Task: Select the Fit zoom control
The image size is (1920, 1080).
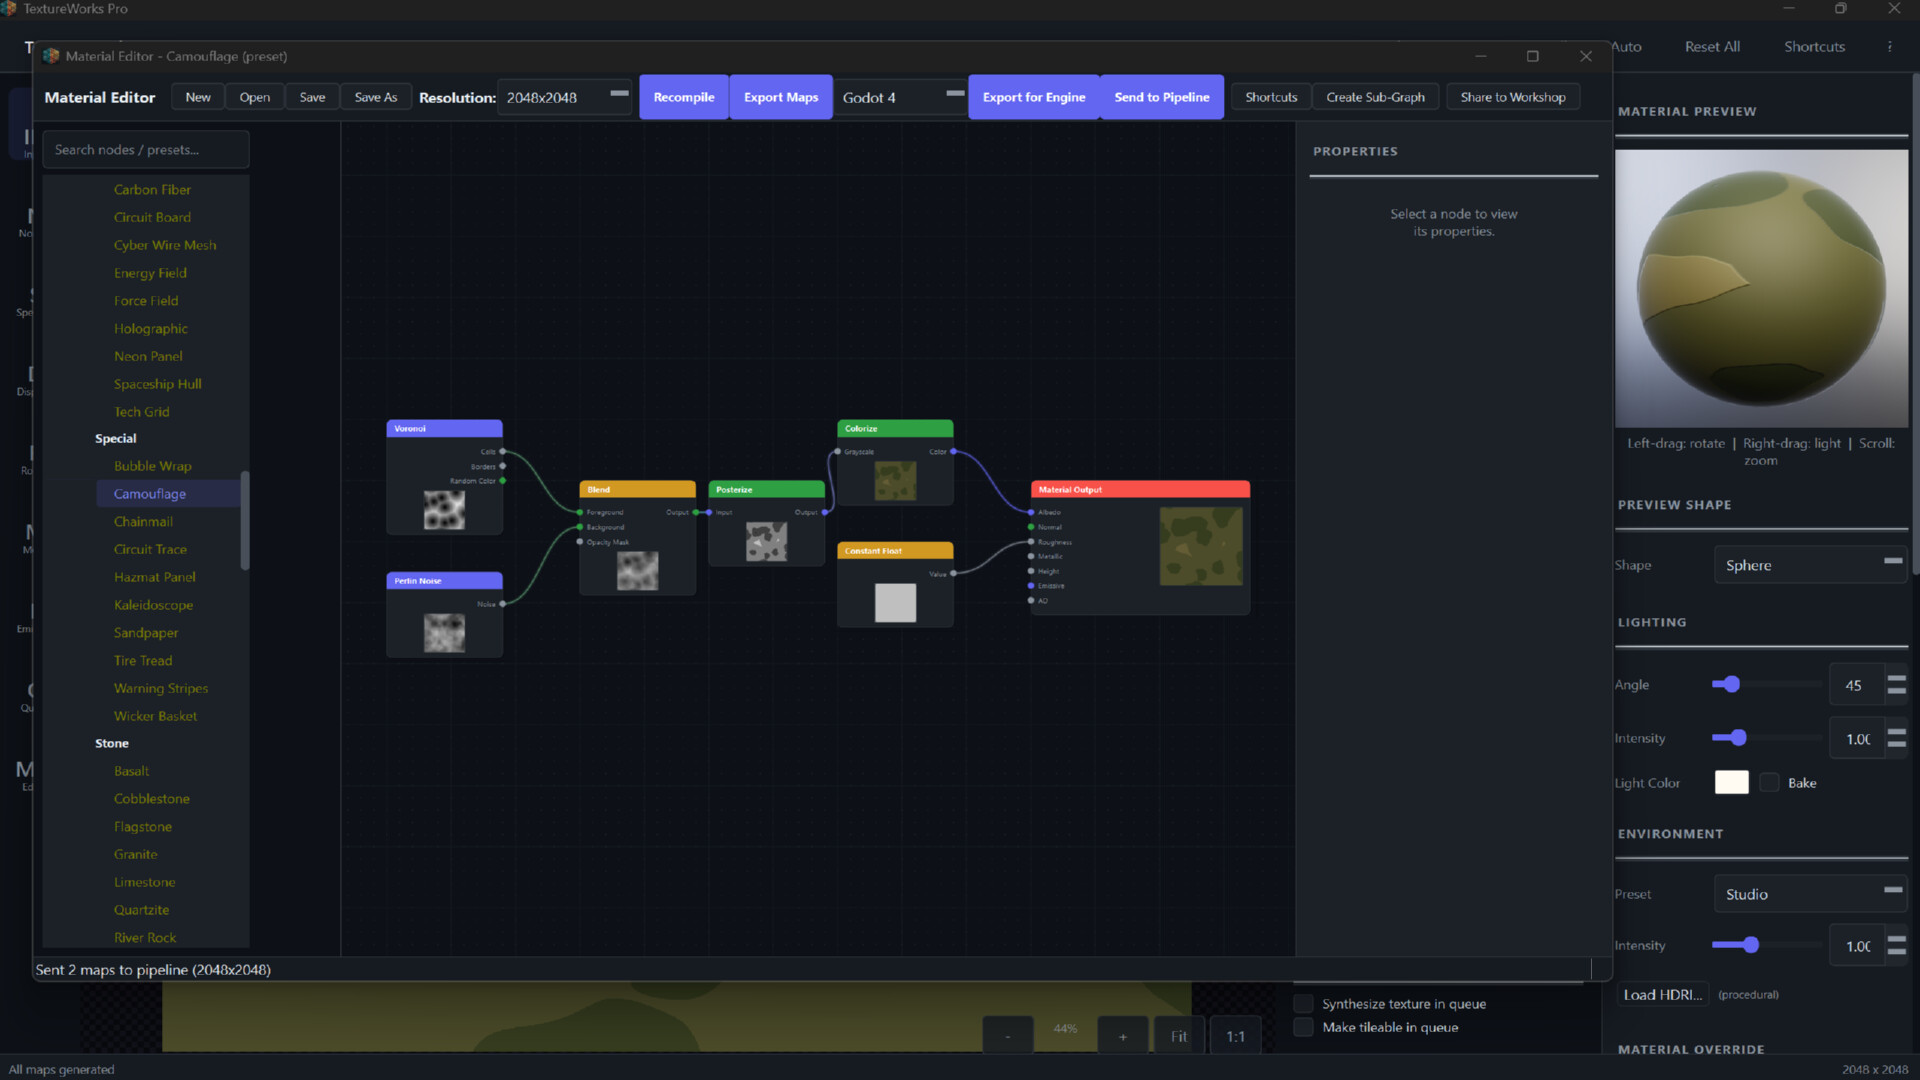Action: 1177,1035
